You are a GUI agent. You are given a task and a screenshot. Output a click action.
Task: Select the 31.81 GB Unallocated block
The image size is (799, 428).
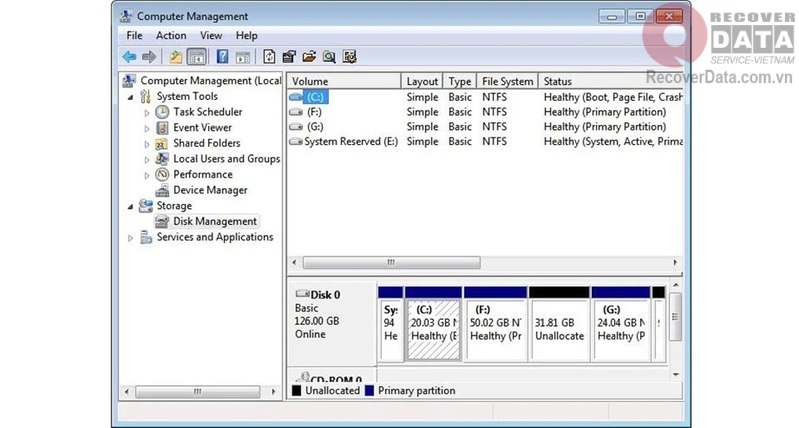[x=559, y=324]
